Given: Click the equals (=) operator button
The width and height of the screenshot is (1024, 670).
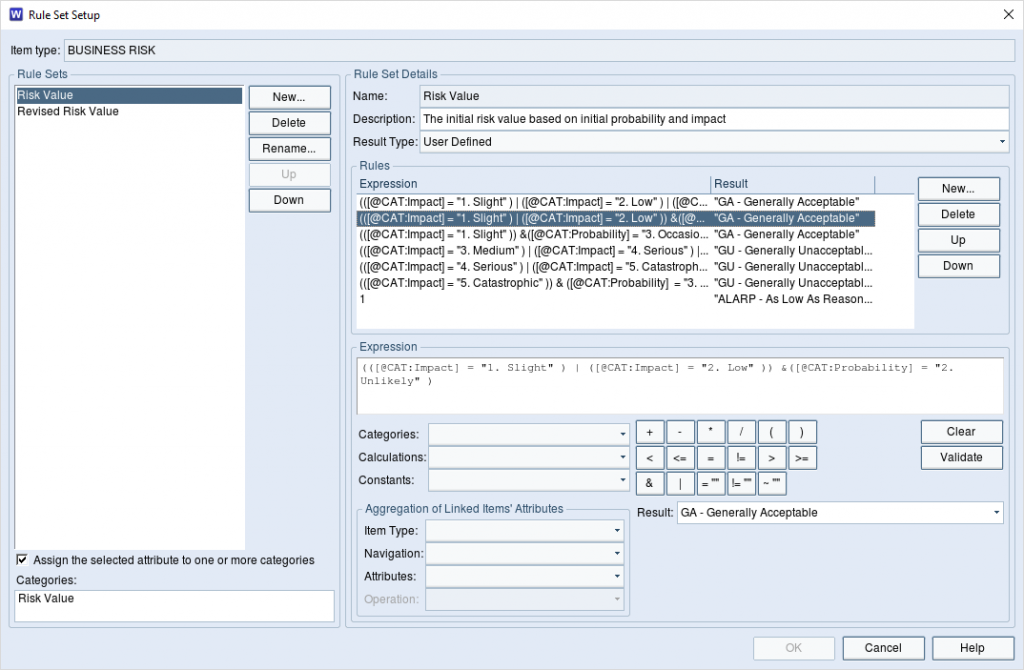Looking at the screenshot, I should pos(710,457).
